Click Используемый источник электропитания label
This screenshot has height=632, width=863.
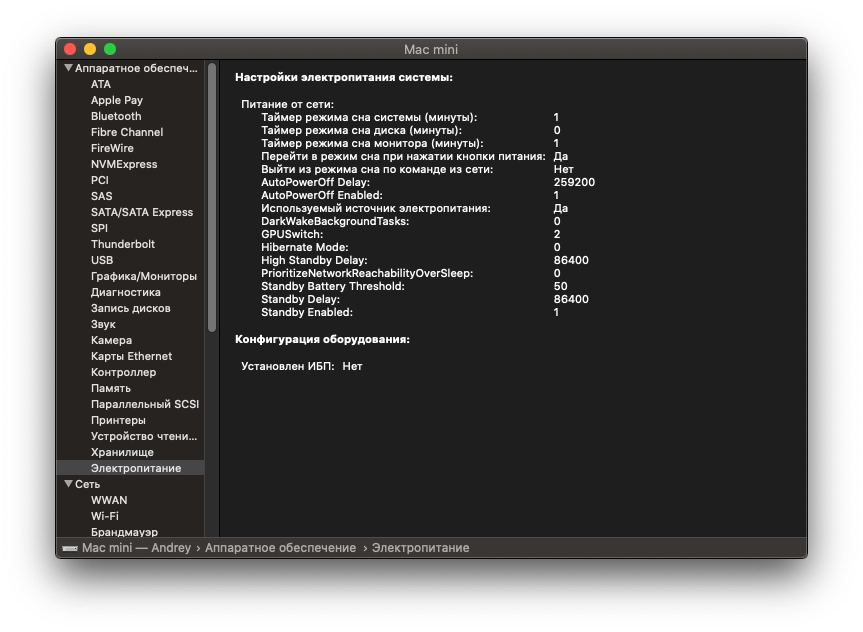tap(375, 208)
